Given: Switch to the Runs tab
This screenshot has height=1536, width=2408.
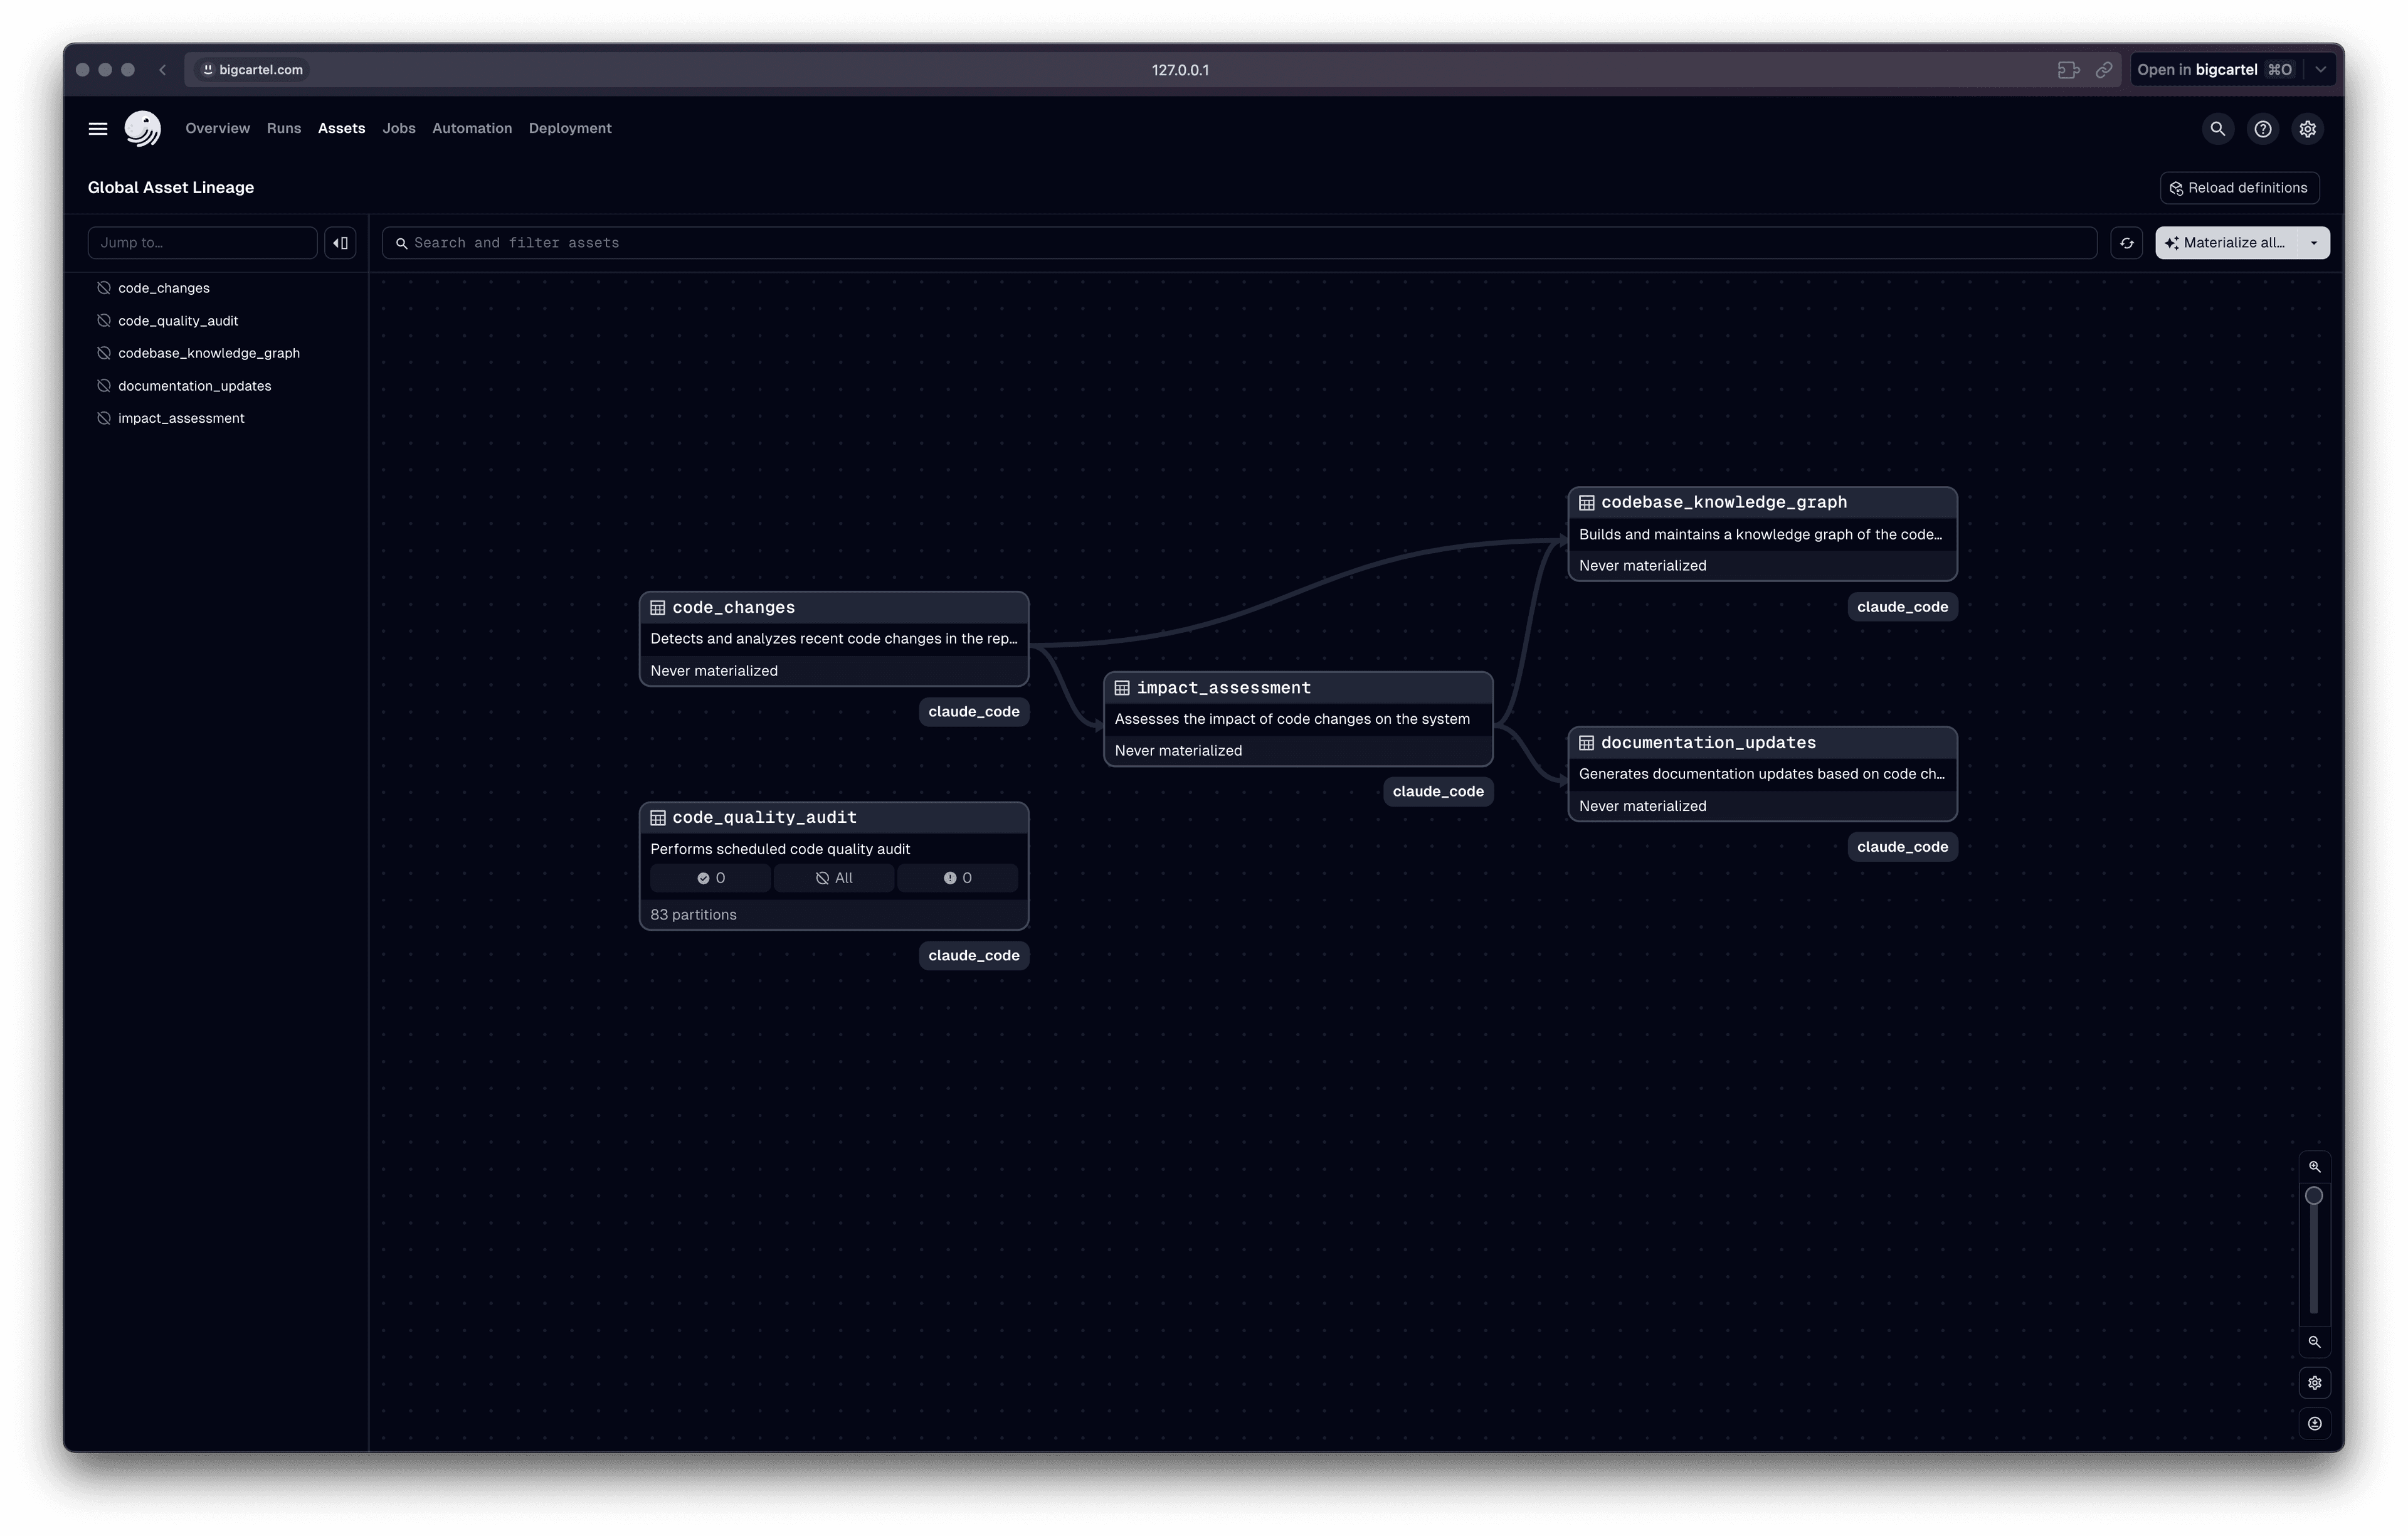Looking at the screenshot, I should 284,129.
